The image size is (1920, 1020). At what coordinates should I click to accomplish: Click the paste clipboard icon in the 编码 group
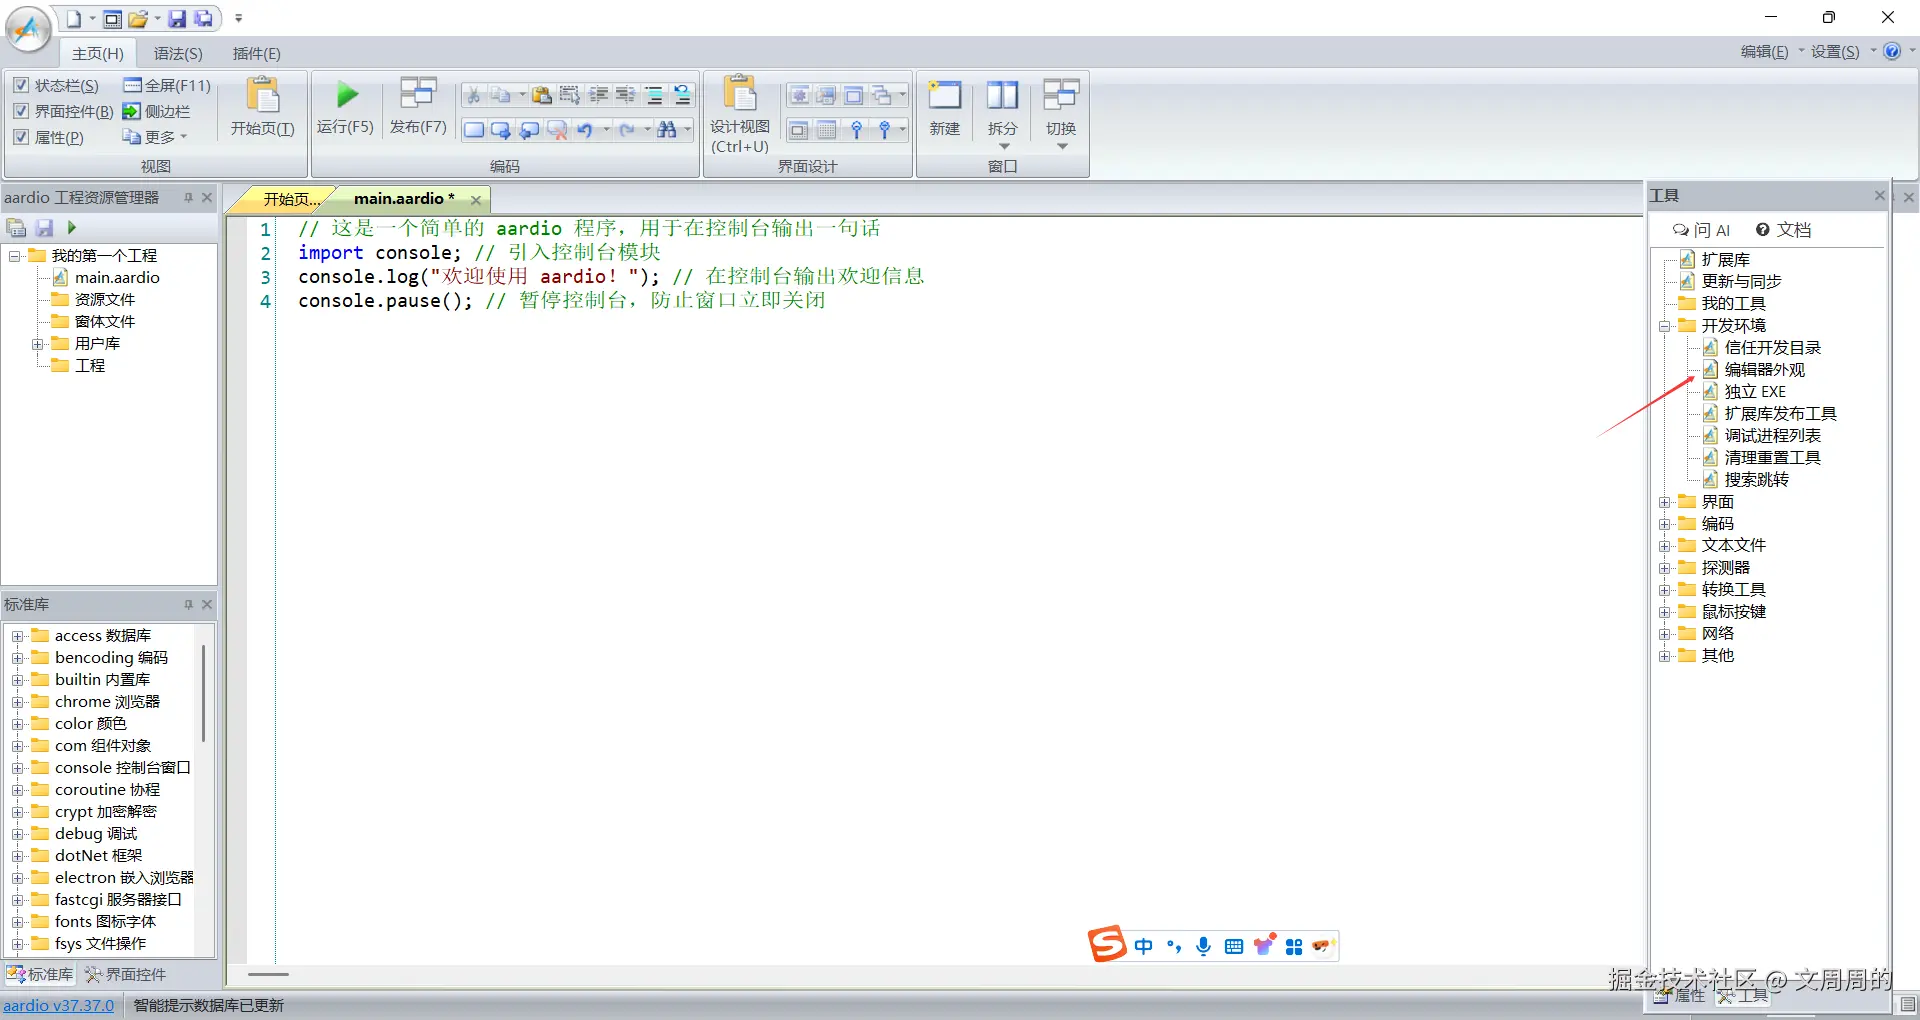pos(541,95)
